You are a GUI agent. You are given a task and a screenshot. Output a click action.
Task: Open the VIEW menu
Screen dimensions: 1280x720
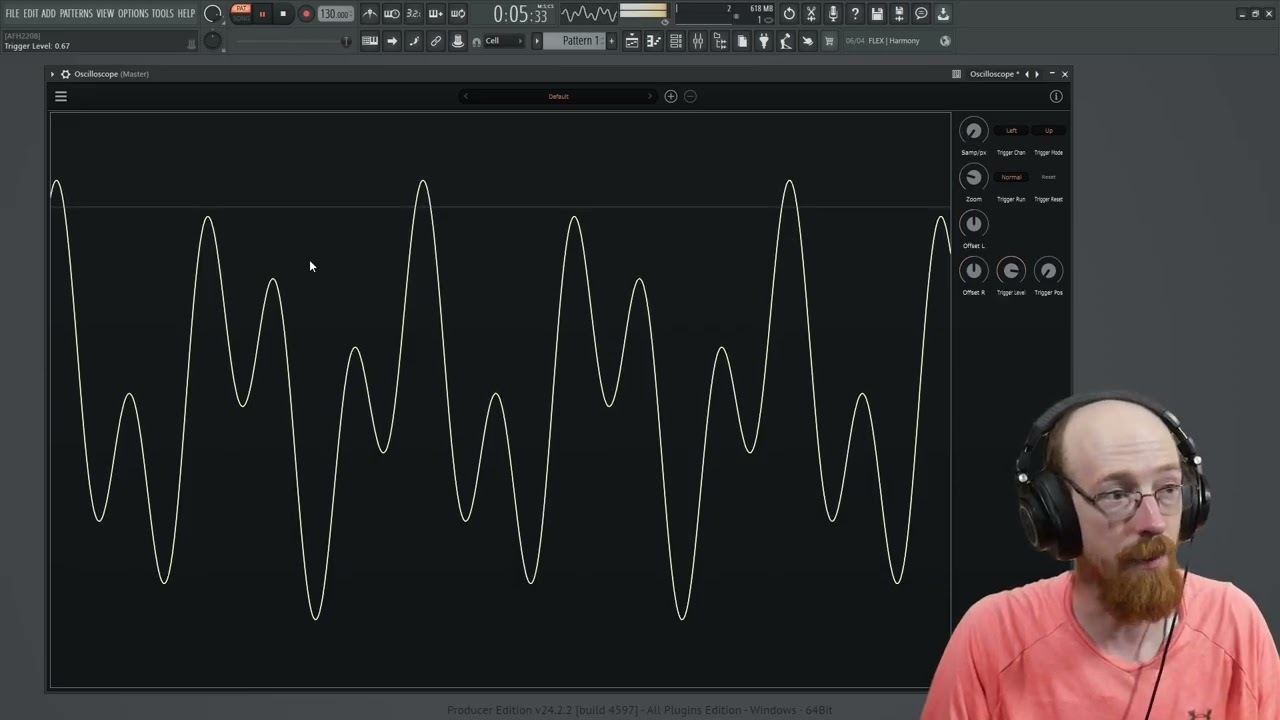pos(105,14)
